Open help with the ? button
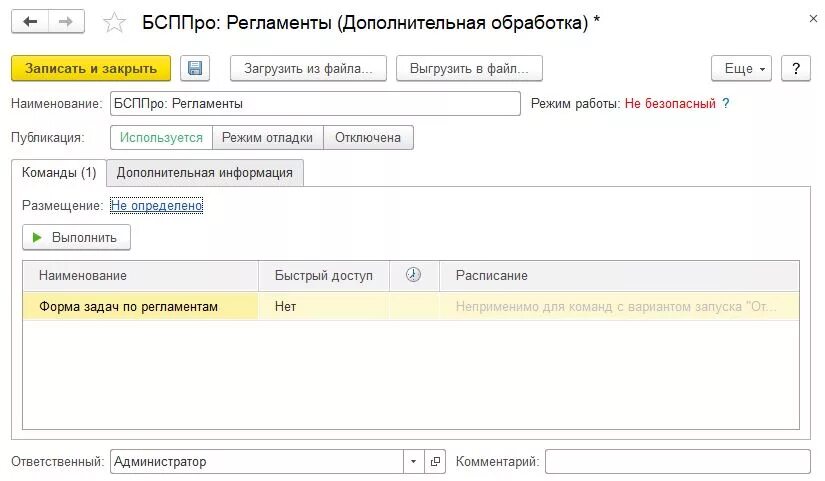This screenshot has width=825, height=481. coord(795,68)
